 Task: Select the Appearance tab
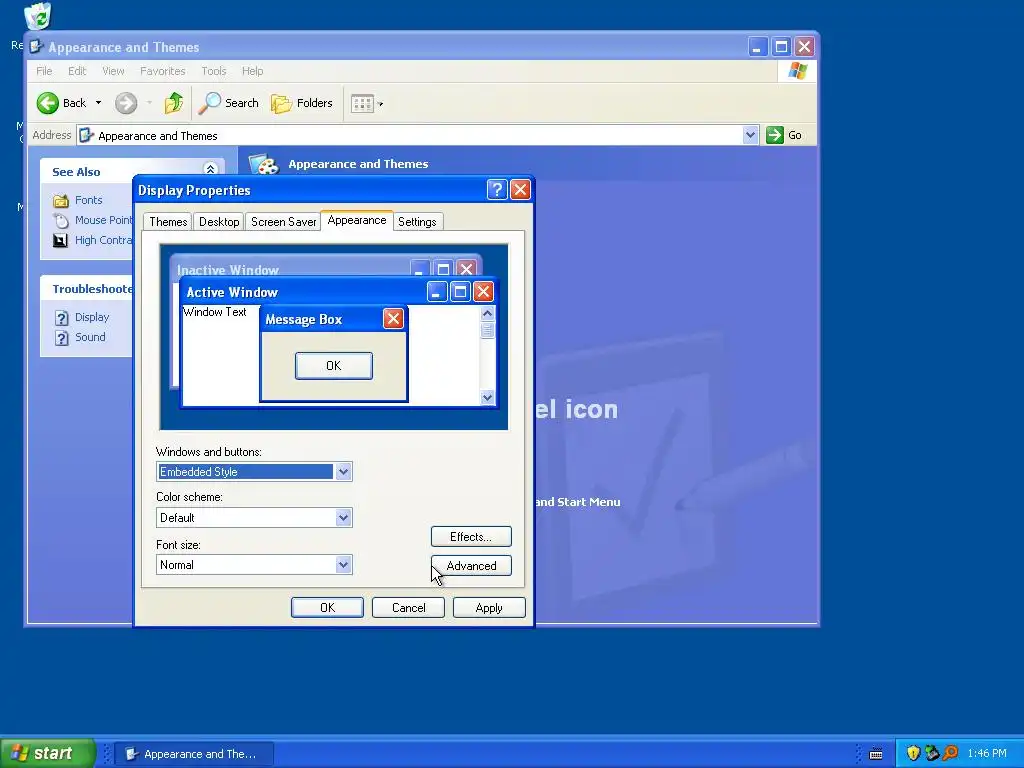[x=357, y=220]
